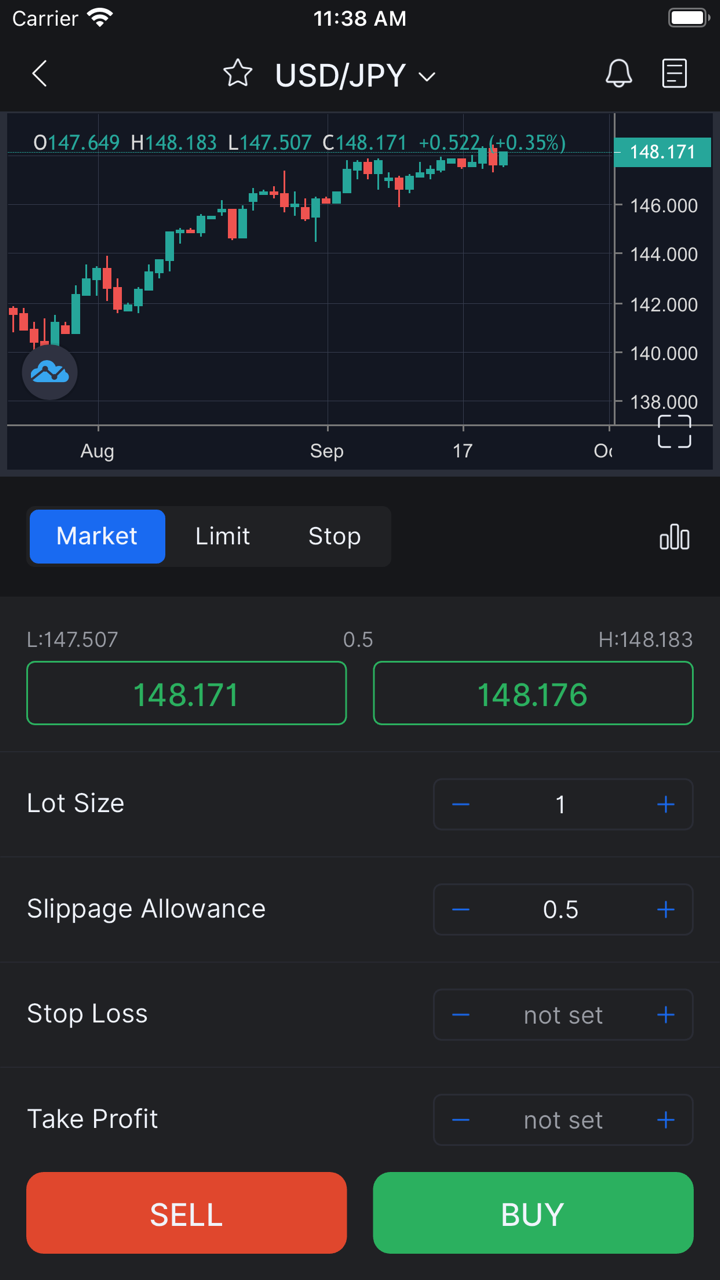The height and width of the screenshot is (1280, 720).
Task: Decrease Slippage Allowance with minus
Action: [461, 910]
